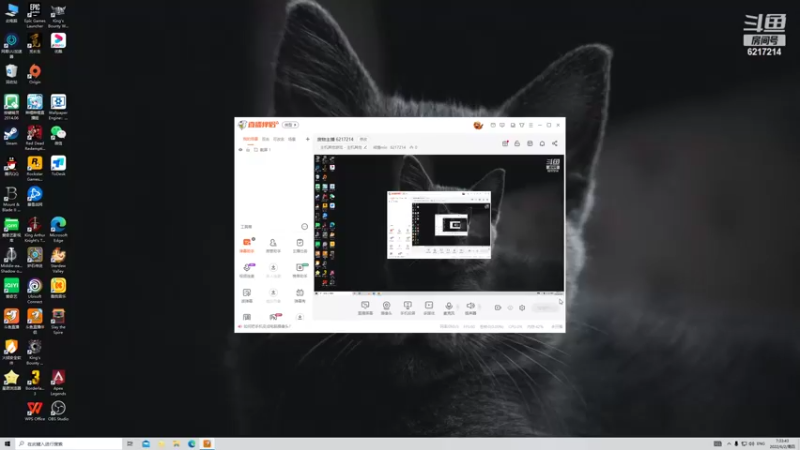Open the WeChat desktop shortcut
Screen dimensions: 800x450
click(x=58, y=136)
